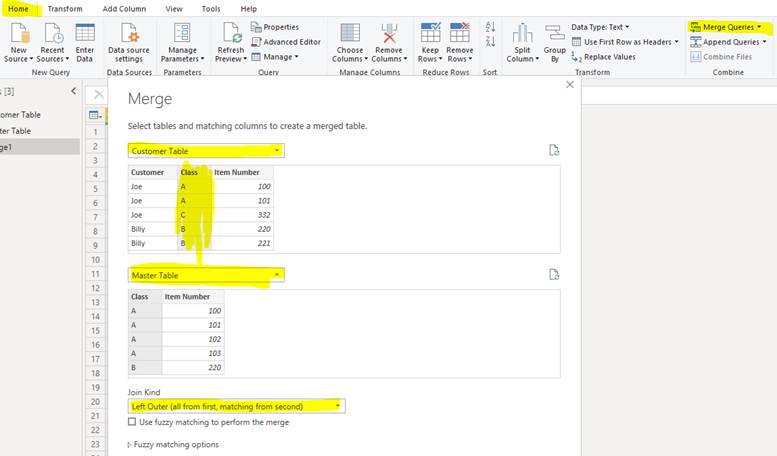This screenshot has width=777, height=456.
Task: Open the Master Table dropdown
Action: point(206,275)
